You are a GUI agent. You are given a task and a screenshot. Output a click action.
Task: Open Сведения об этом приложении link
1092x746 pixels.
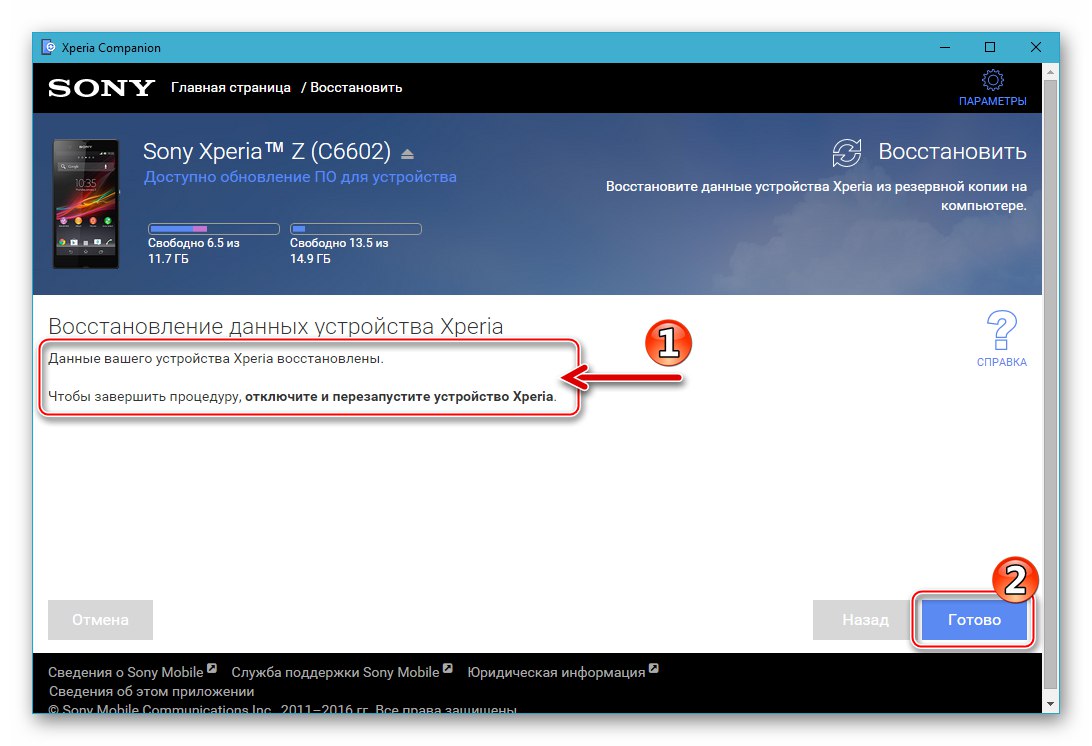click(151, 692)
